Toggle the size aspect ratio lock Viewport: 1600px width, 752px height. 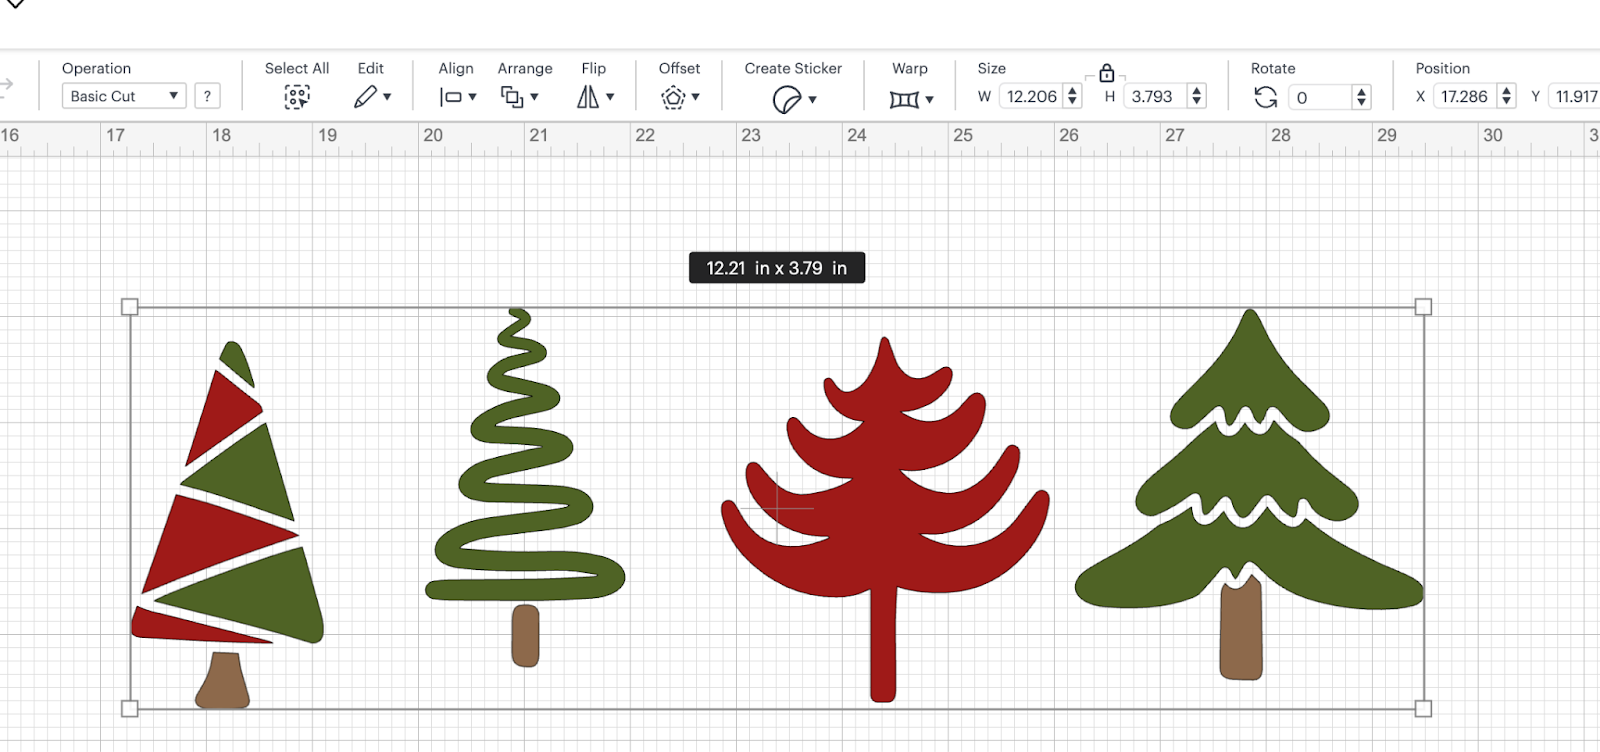pos(1106,73)
